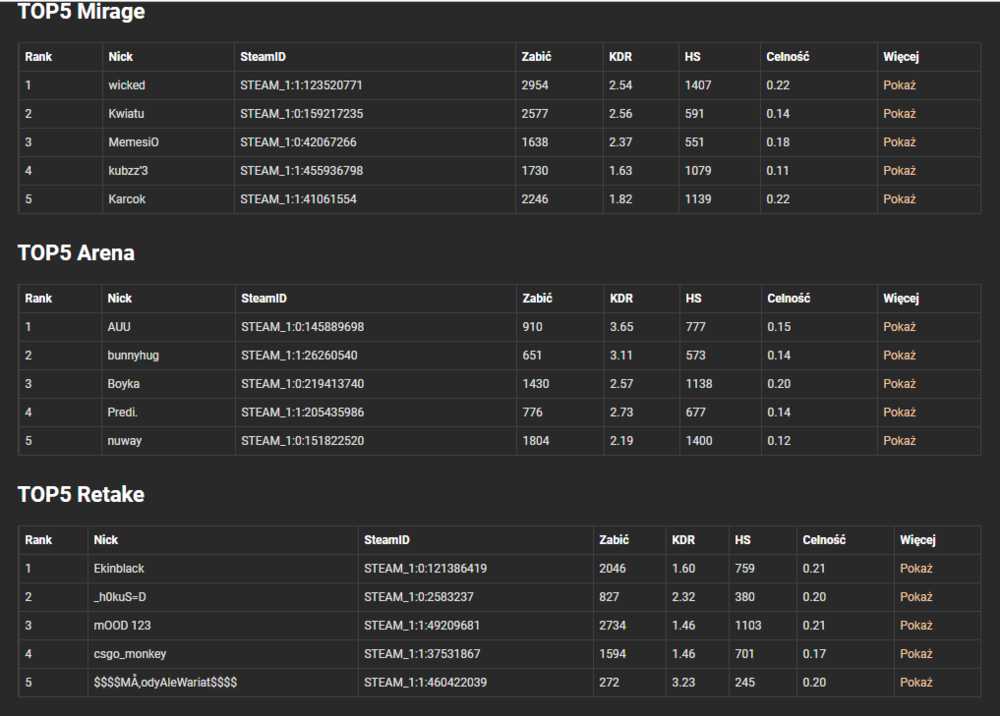
Task: Select HS value 1103 for mOOD 123
Action: point(748,625)
